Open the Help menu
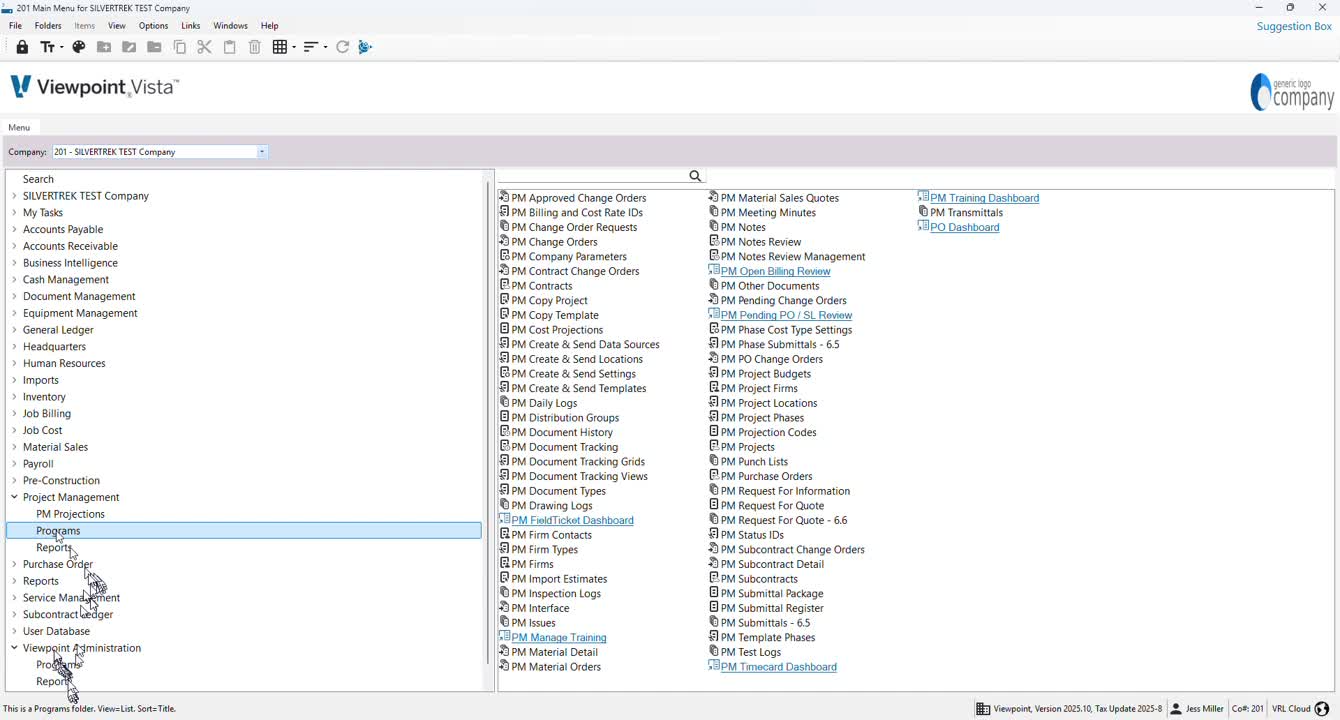The width and height of the screenshot is (1340, 720). click(x=270, y=26)
